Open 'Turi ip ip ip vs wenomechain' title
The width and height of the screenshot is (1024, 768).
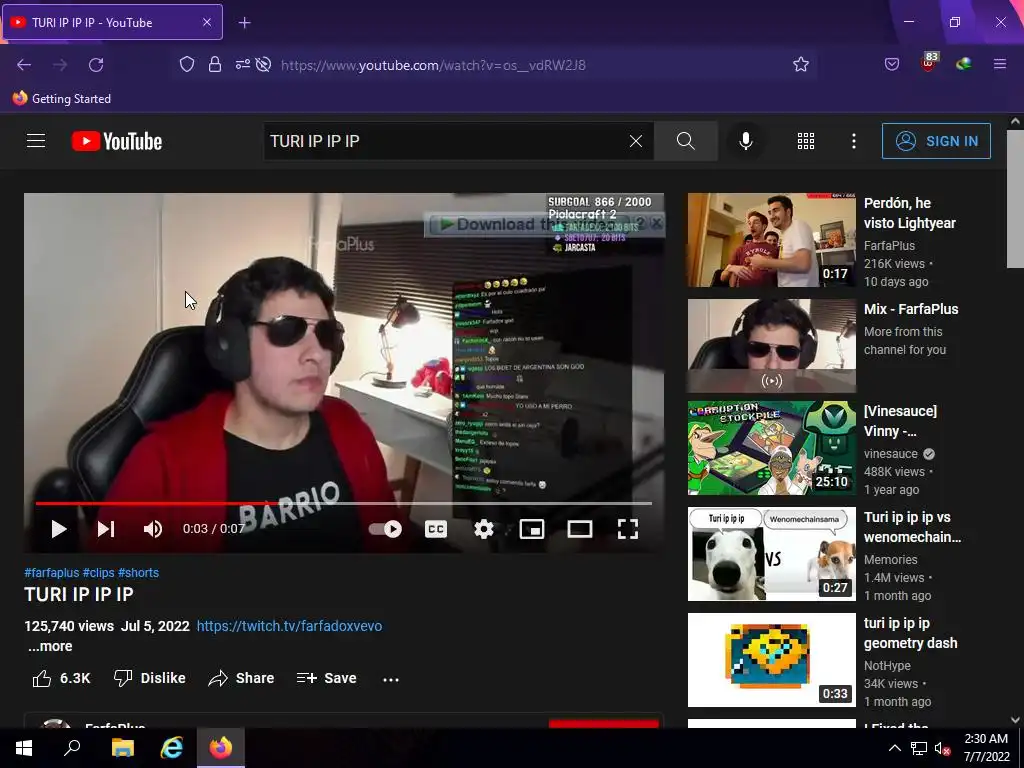pos(912,527)
